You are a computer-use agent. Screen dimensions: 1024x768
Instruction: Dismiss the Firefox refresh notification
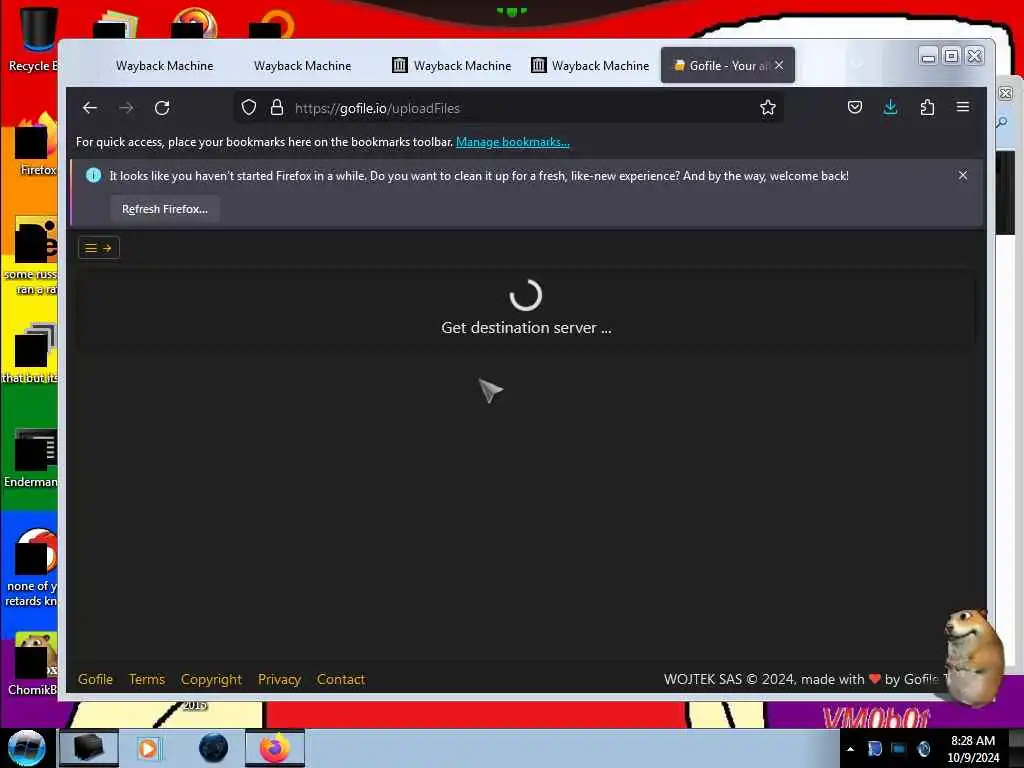pyautogui.click(x=963, y=175)
